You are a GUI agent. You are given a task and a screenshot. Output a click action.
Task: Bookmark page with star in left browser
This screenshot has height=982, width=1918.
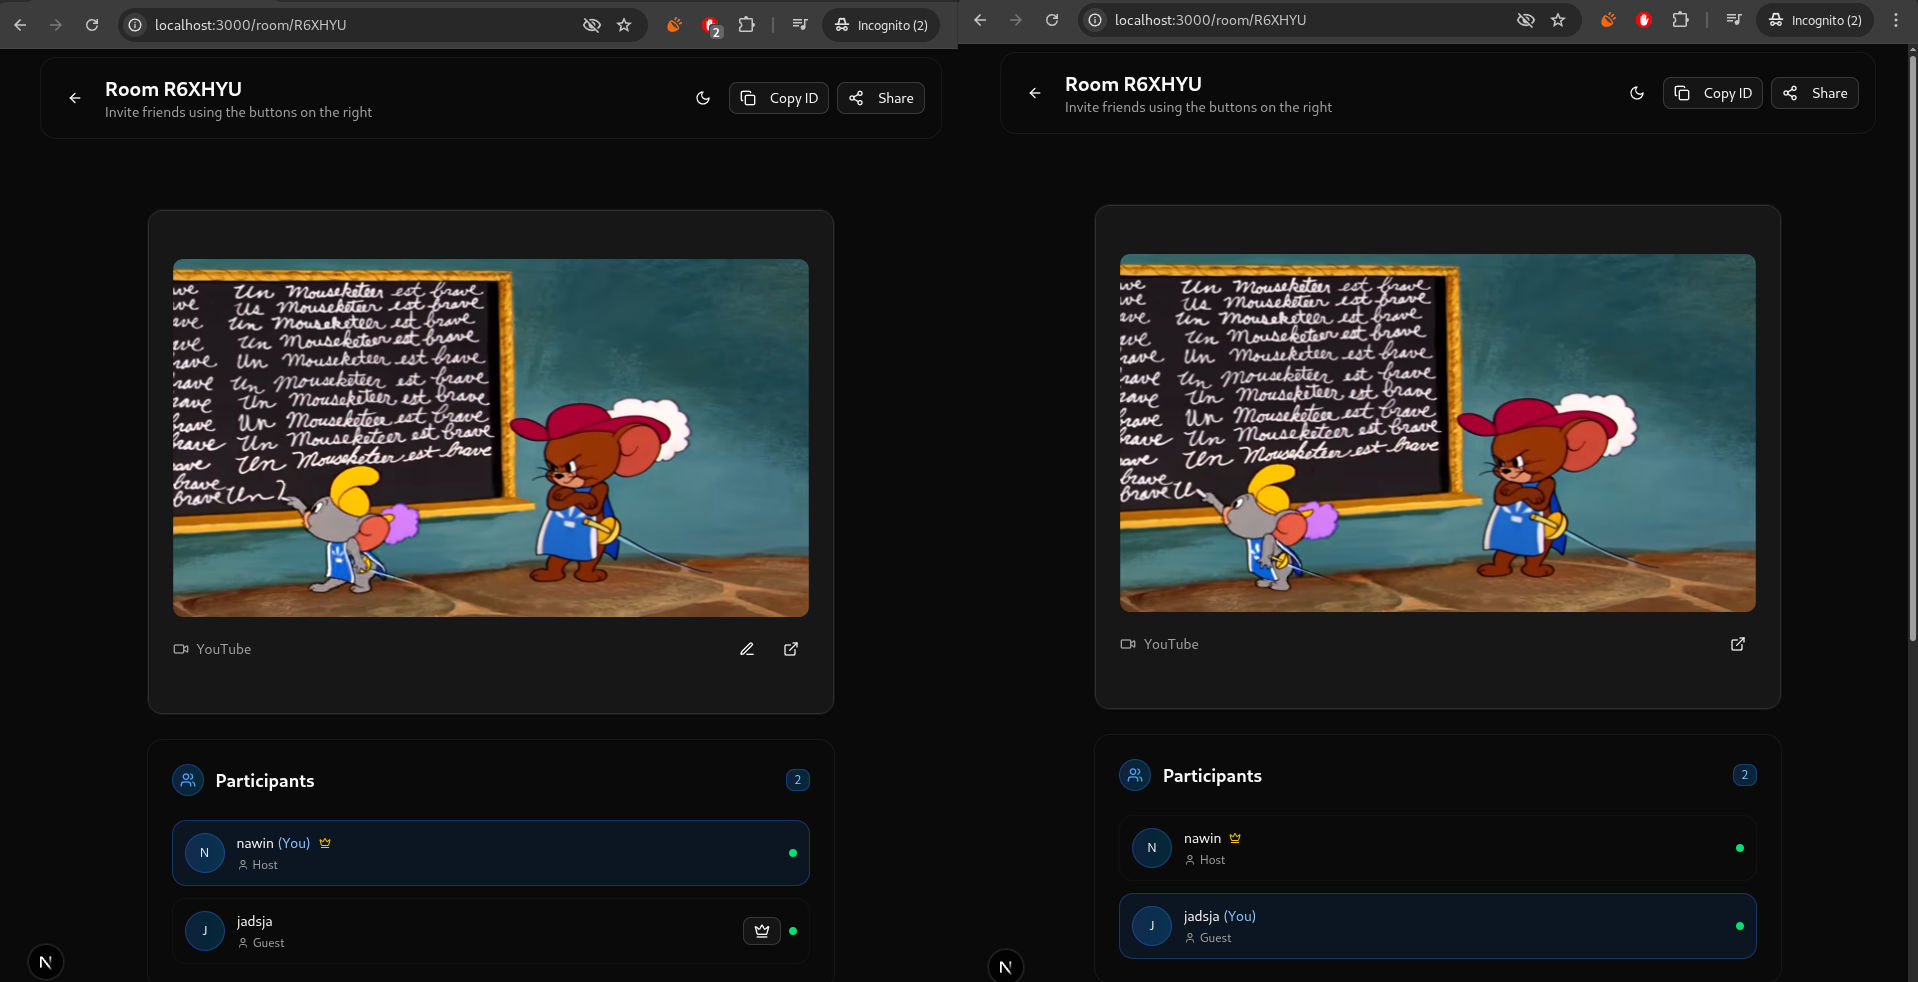coord(624,25)
